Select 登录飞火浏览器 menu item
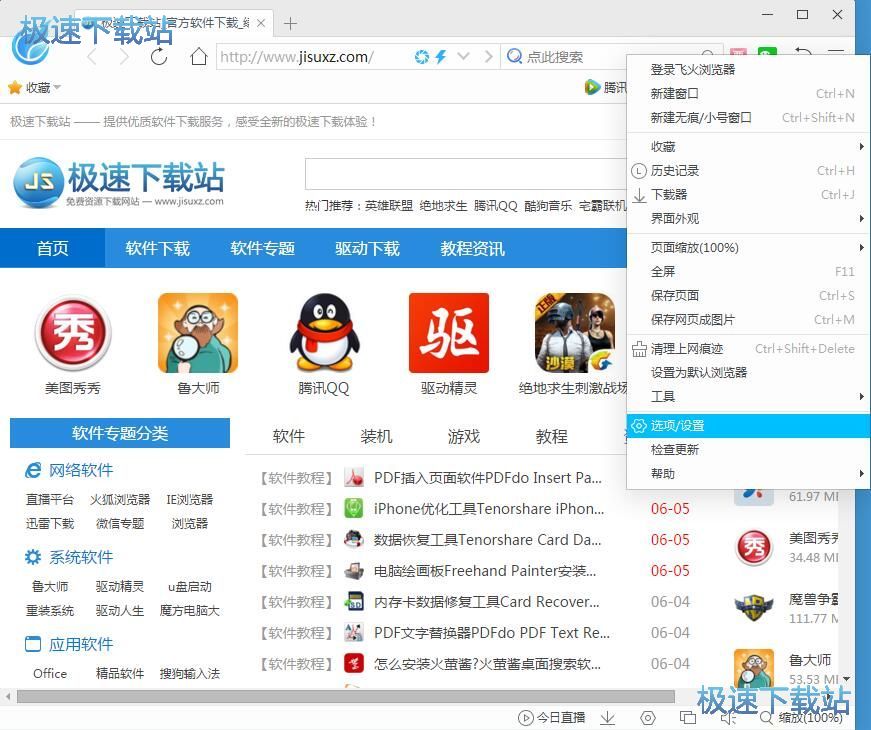This screenshot has height=730, width=871. [x=748, y=69]
